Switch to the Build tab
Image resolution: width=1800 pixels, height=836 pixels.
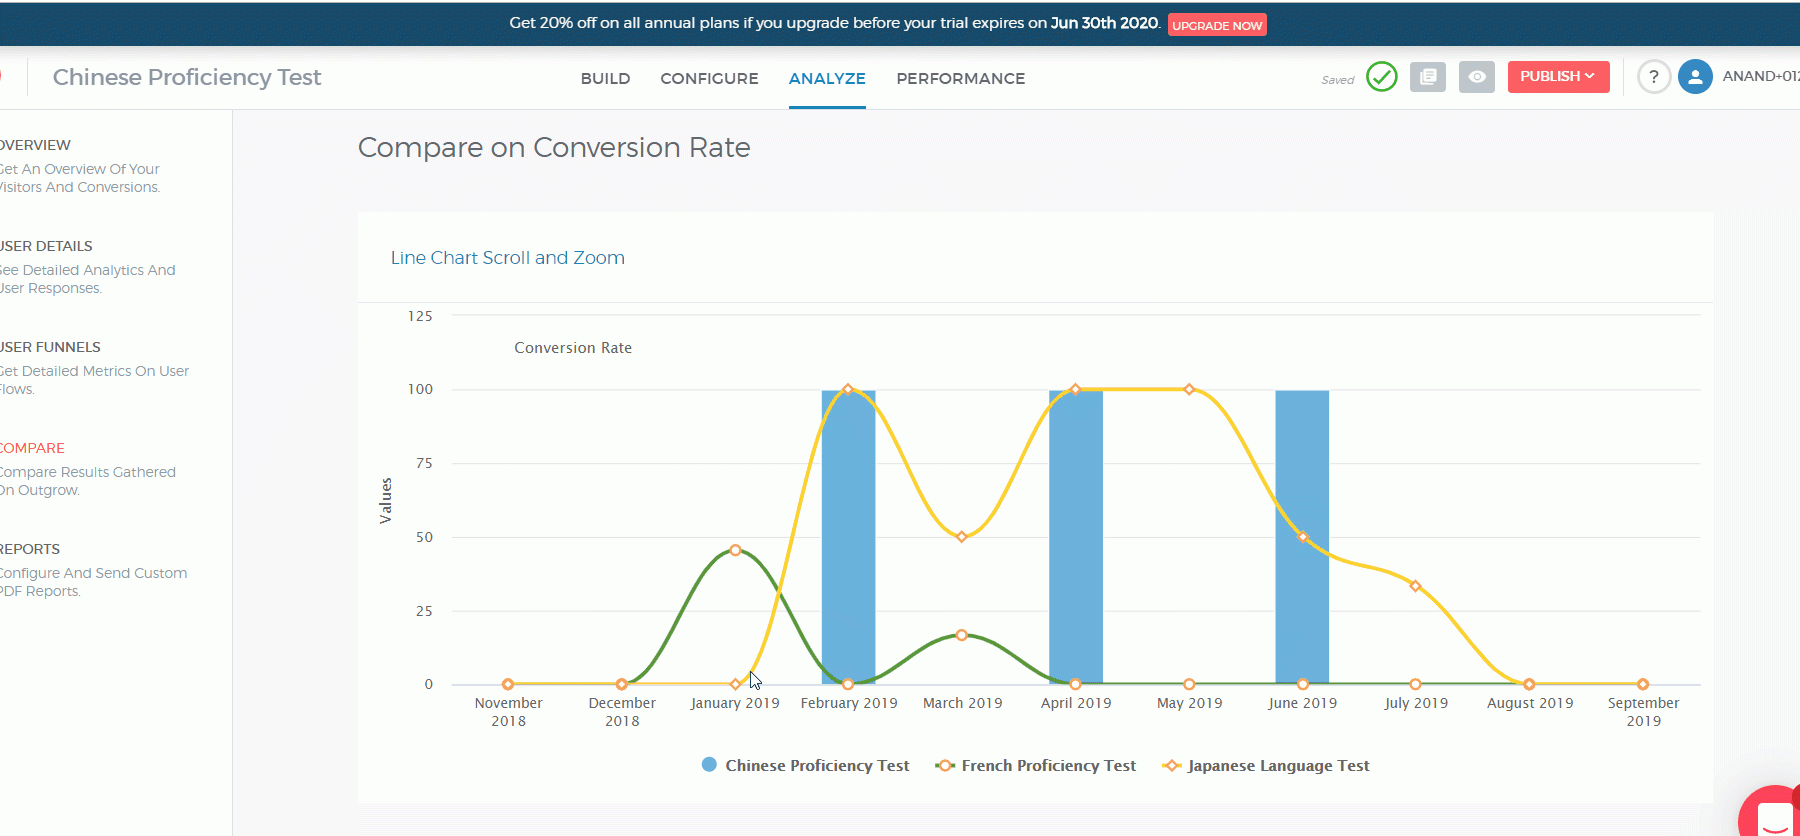click(605, 79)
